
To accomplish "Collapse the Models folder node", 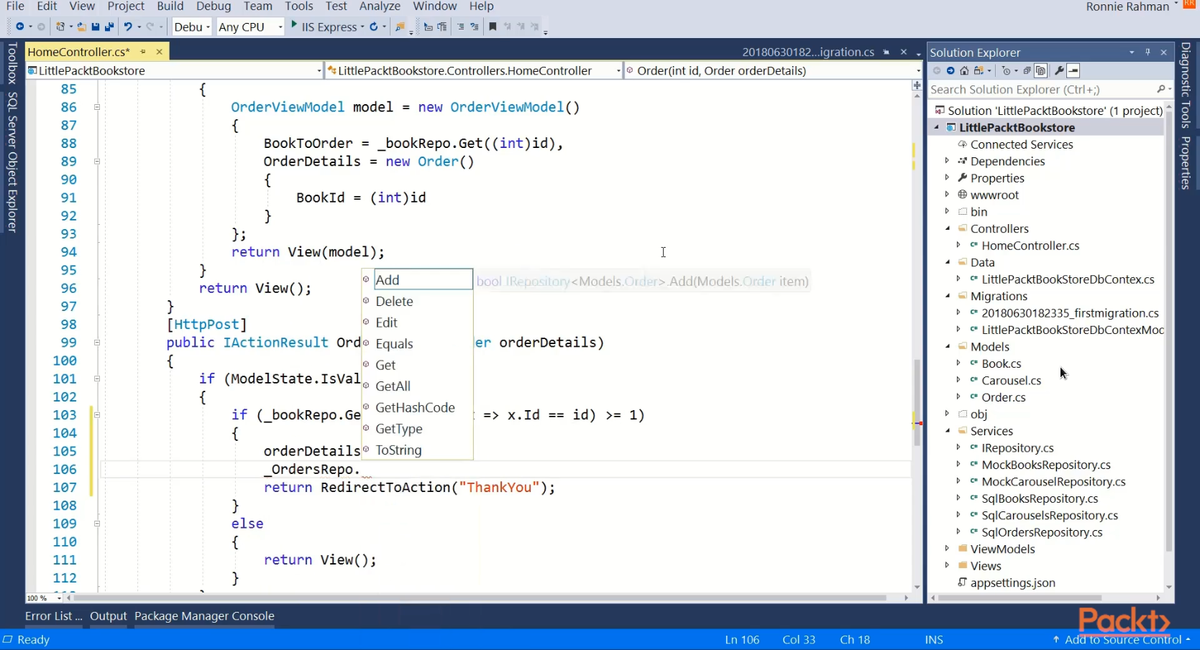I will coord(949,346).
